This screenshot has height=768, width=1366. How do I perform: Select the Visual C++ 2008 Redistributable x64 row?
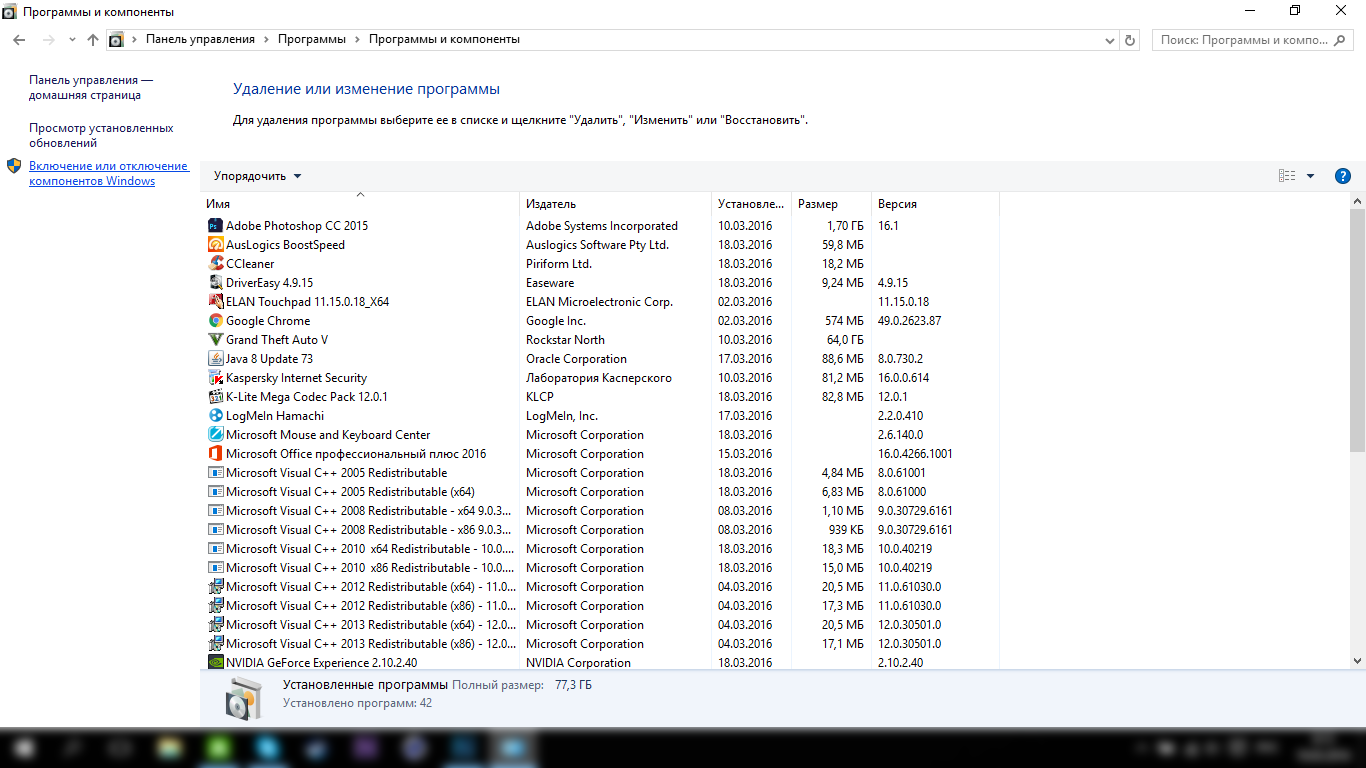(599, 511)
